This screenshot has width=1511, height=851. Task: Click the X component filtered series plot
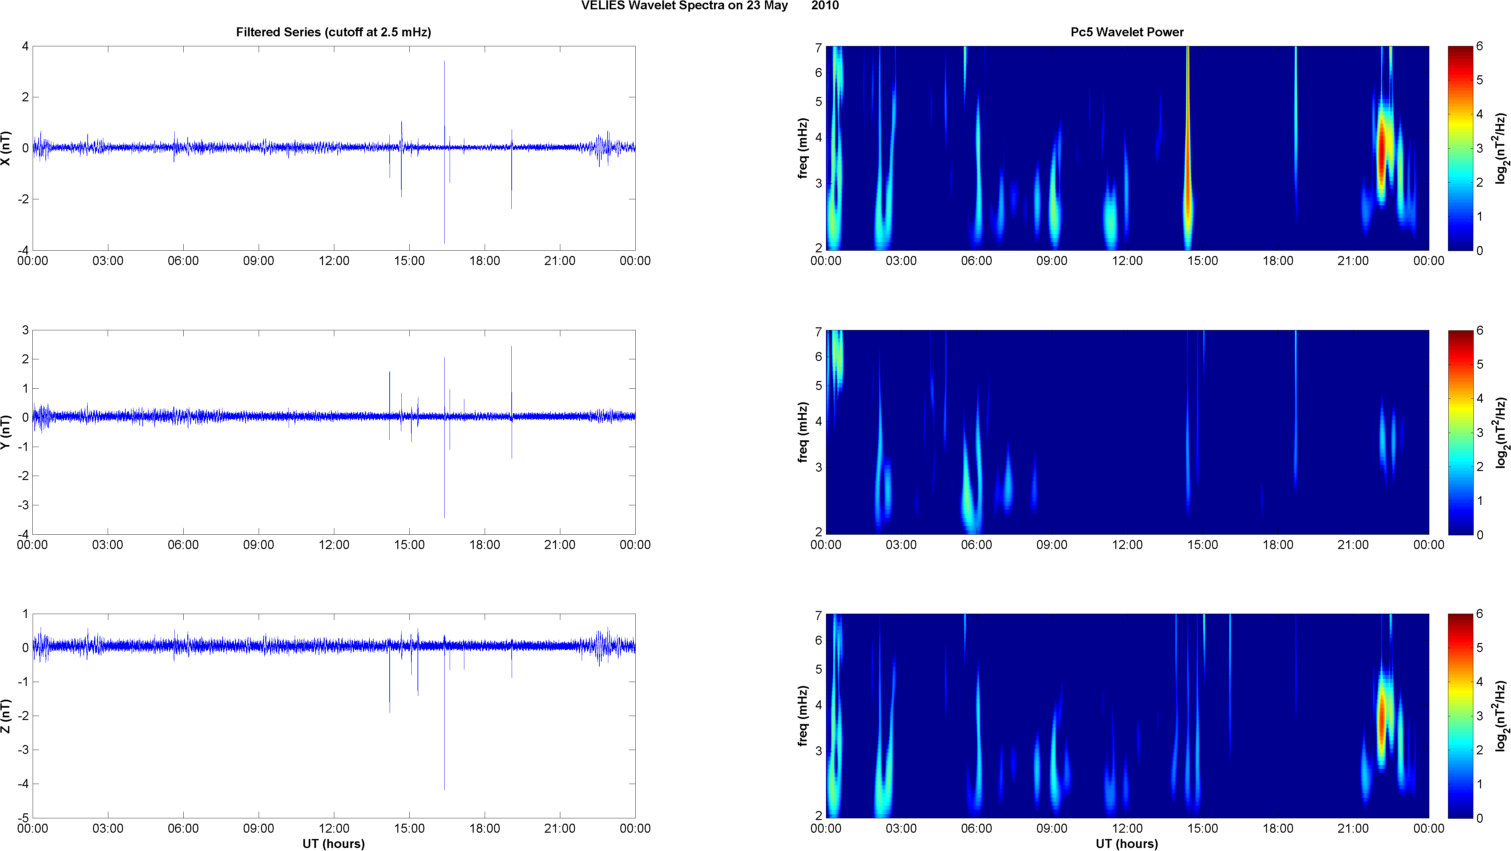(x=334, y=148)
